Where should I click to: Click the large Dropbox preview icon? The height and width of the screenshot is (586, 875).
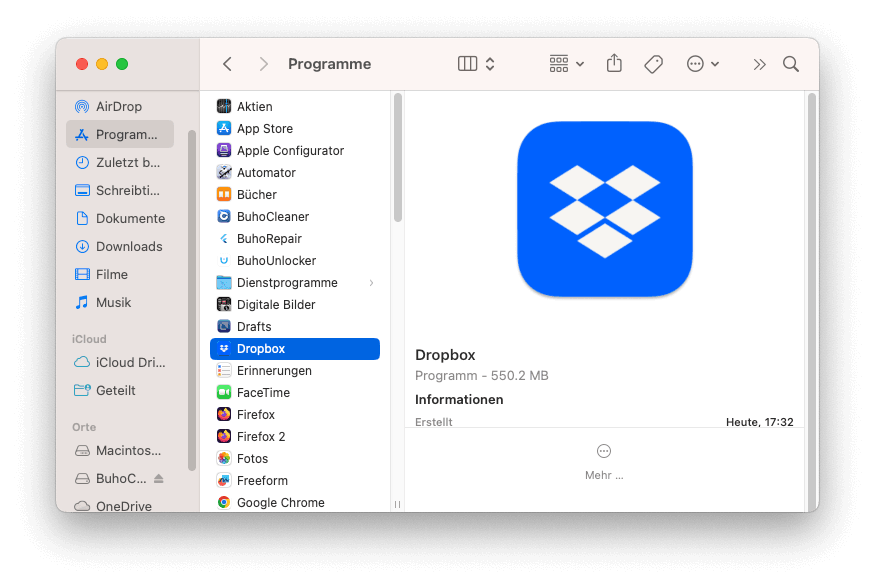coord(605,209)
